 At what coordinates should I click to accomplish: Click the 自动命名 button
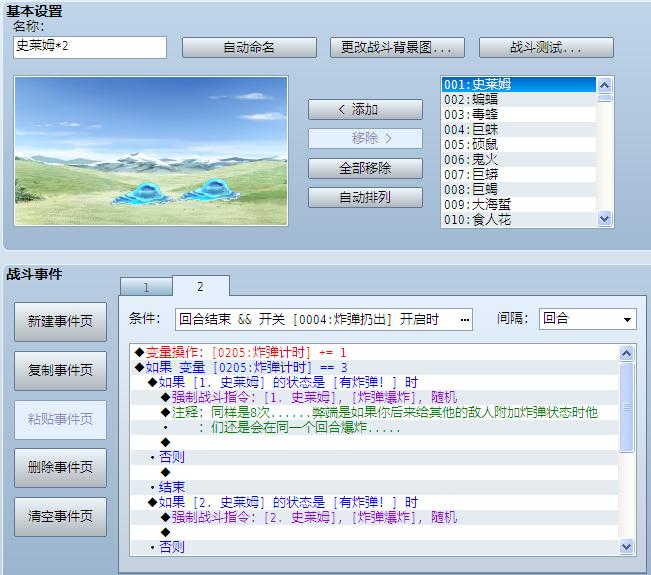[x=249, y=47]
